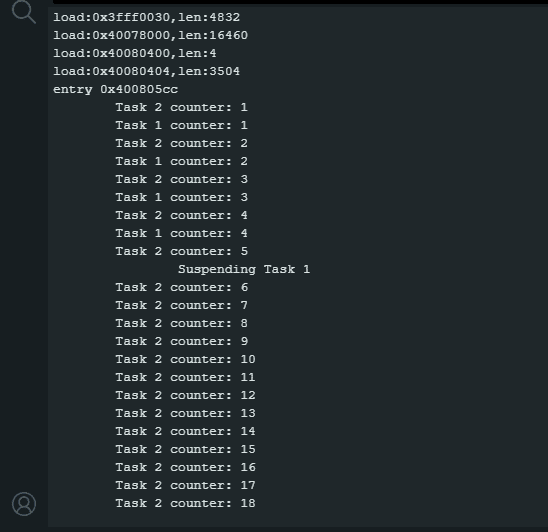Viewport: 548px width, 532px height.
Task: Click the 'entry 0x400805cc' line
Action: (115, 89)
